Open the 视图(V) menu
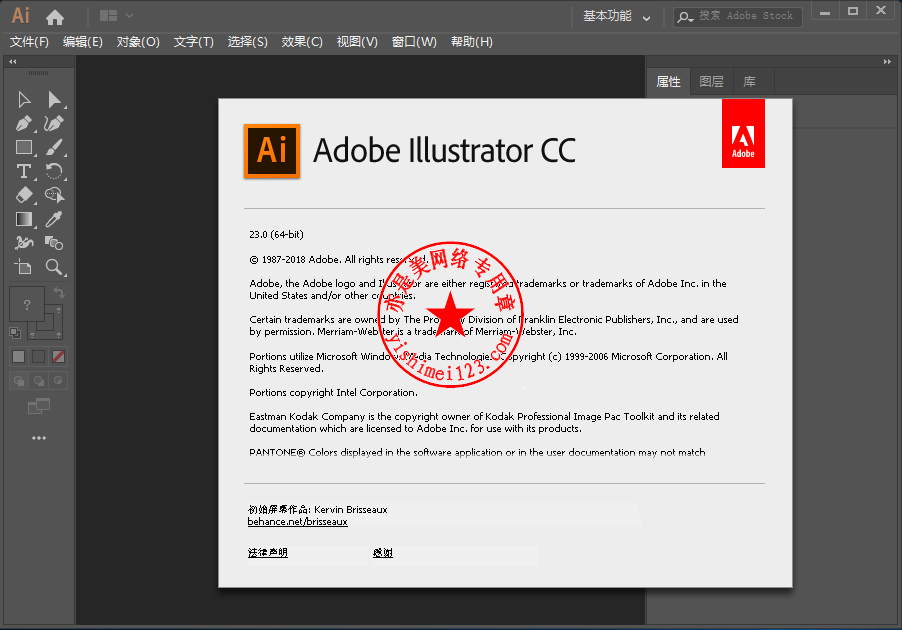 [357, 42]
